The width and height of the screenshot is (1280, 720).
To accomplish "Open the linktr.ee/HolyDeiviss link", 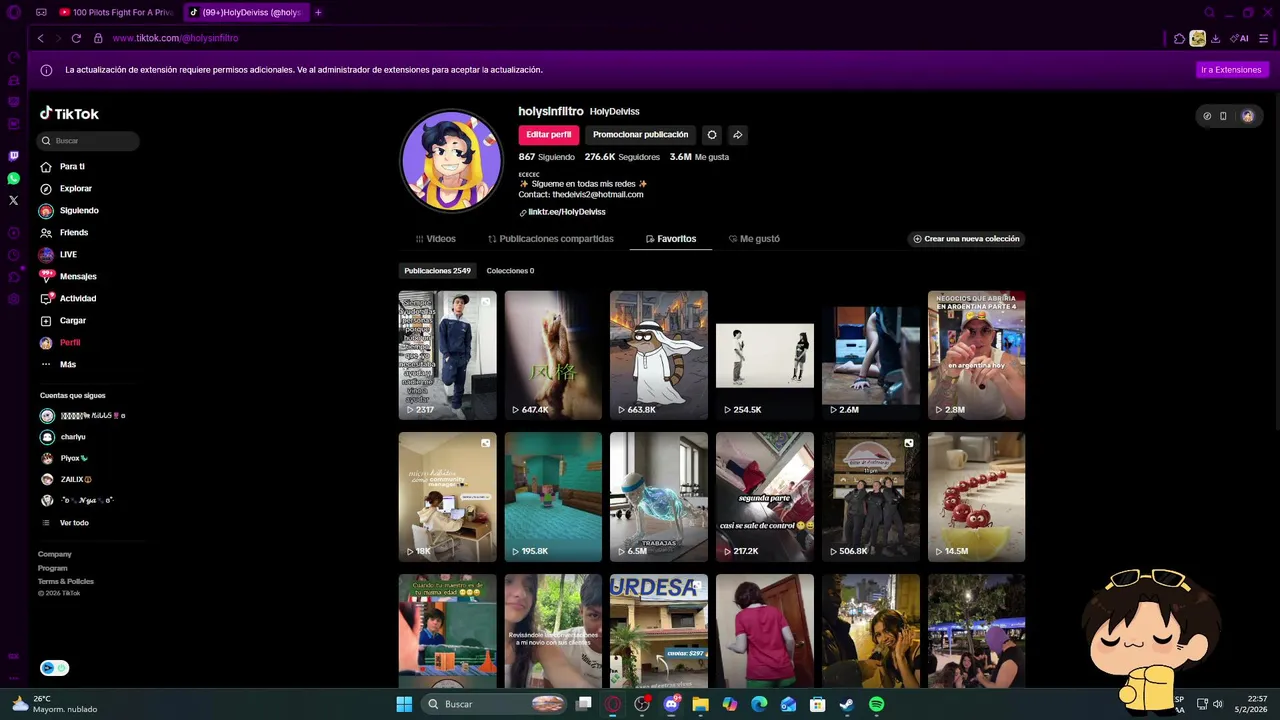I will tap(567, 212).
